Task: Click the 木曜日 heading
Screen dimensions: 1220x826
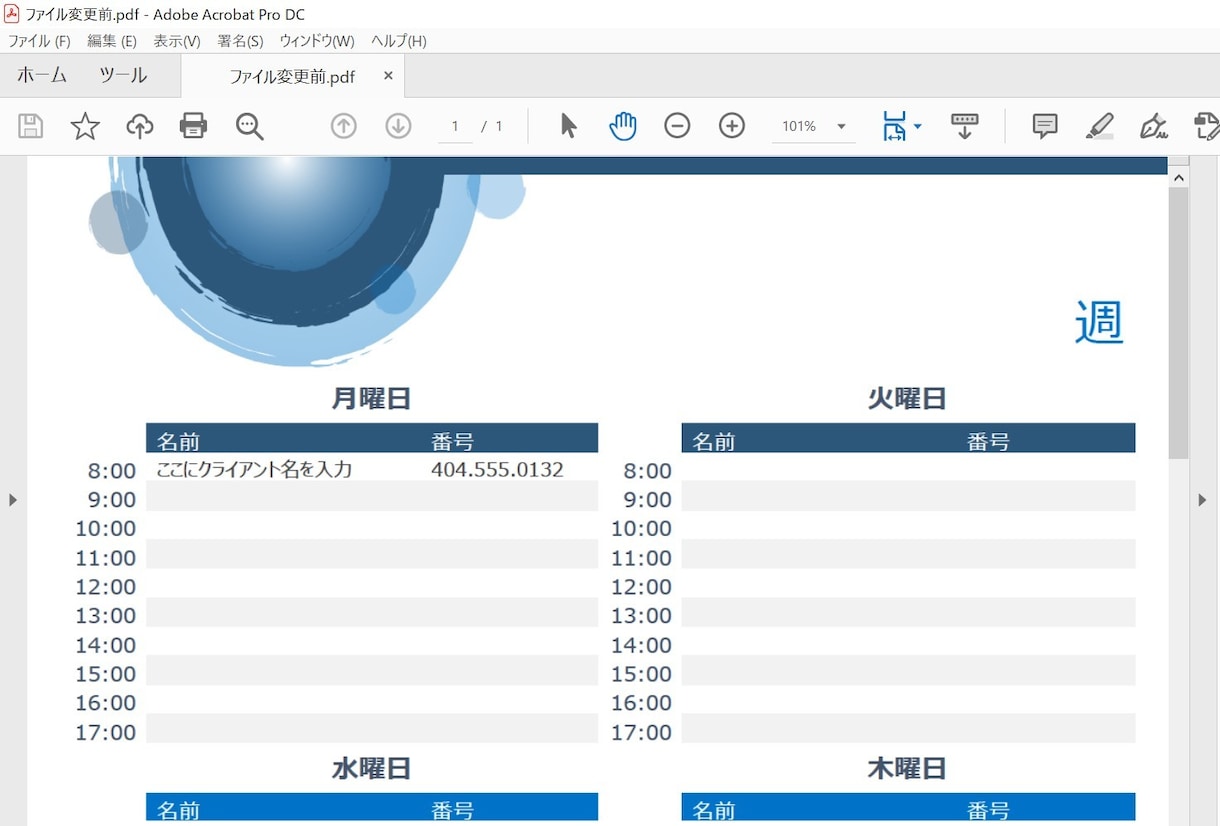Action: coord(907,768)
